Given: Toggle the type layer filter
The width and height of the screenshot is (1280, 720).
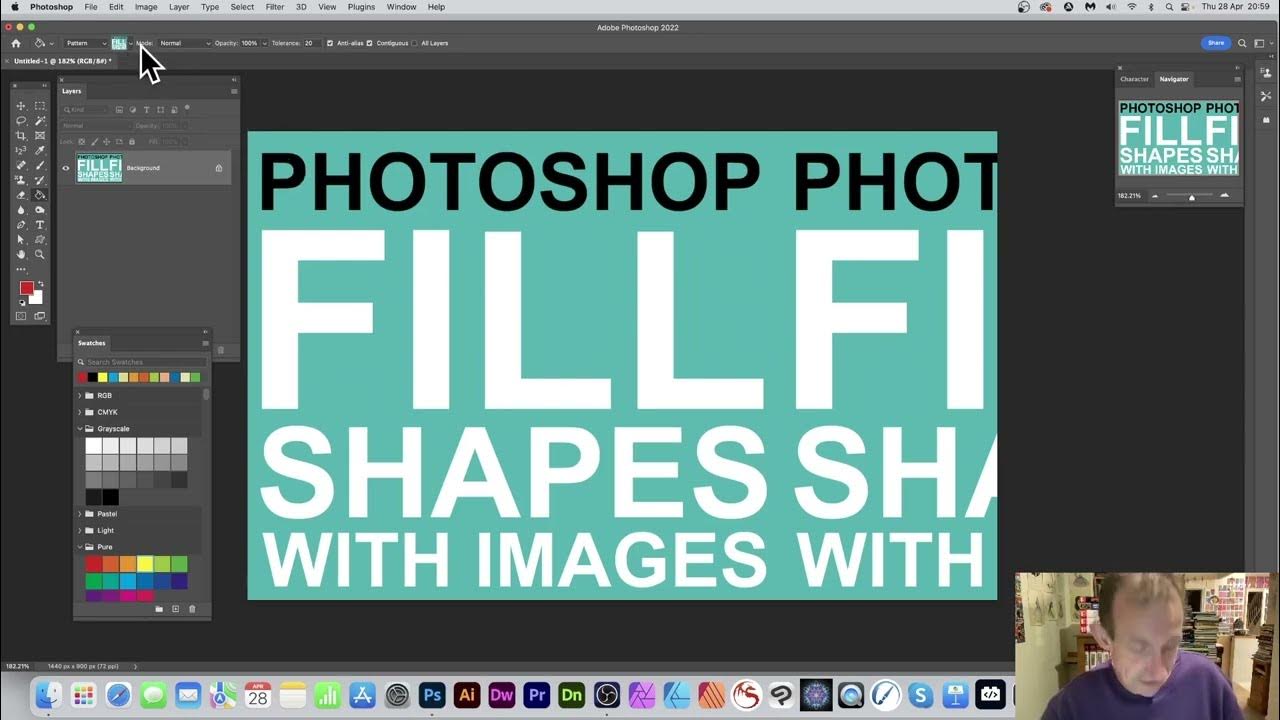Looking at the screenshot, I should point(146,109).
